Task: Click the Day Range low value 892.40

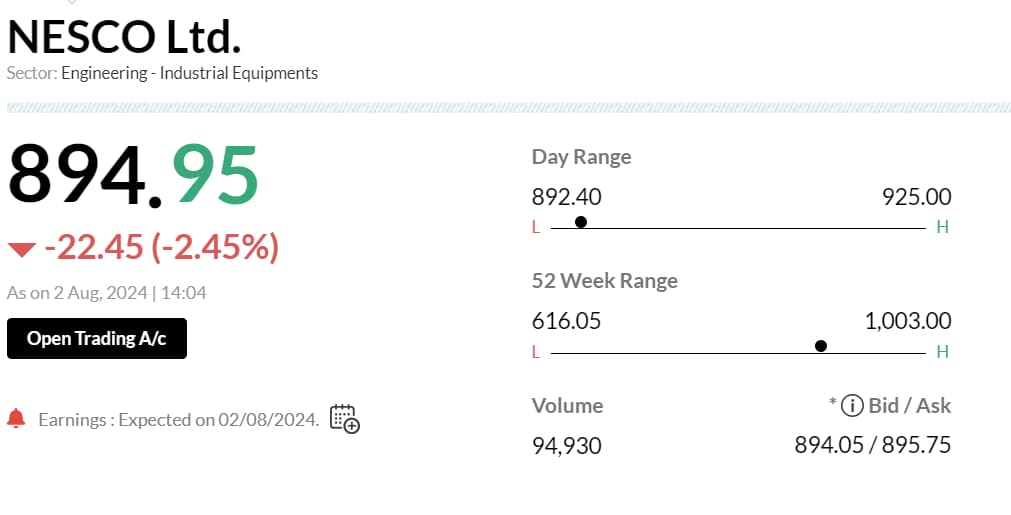Action: point(567,197)
